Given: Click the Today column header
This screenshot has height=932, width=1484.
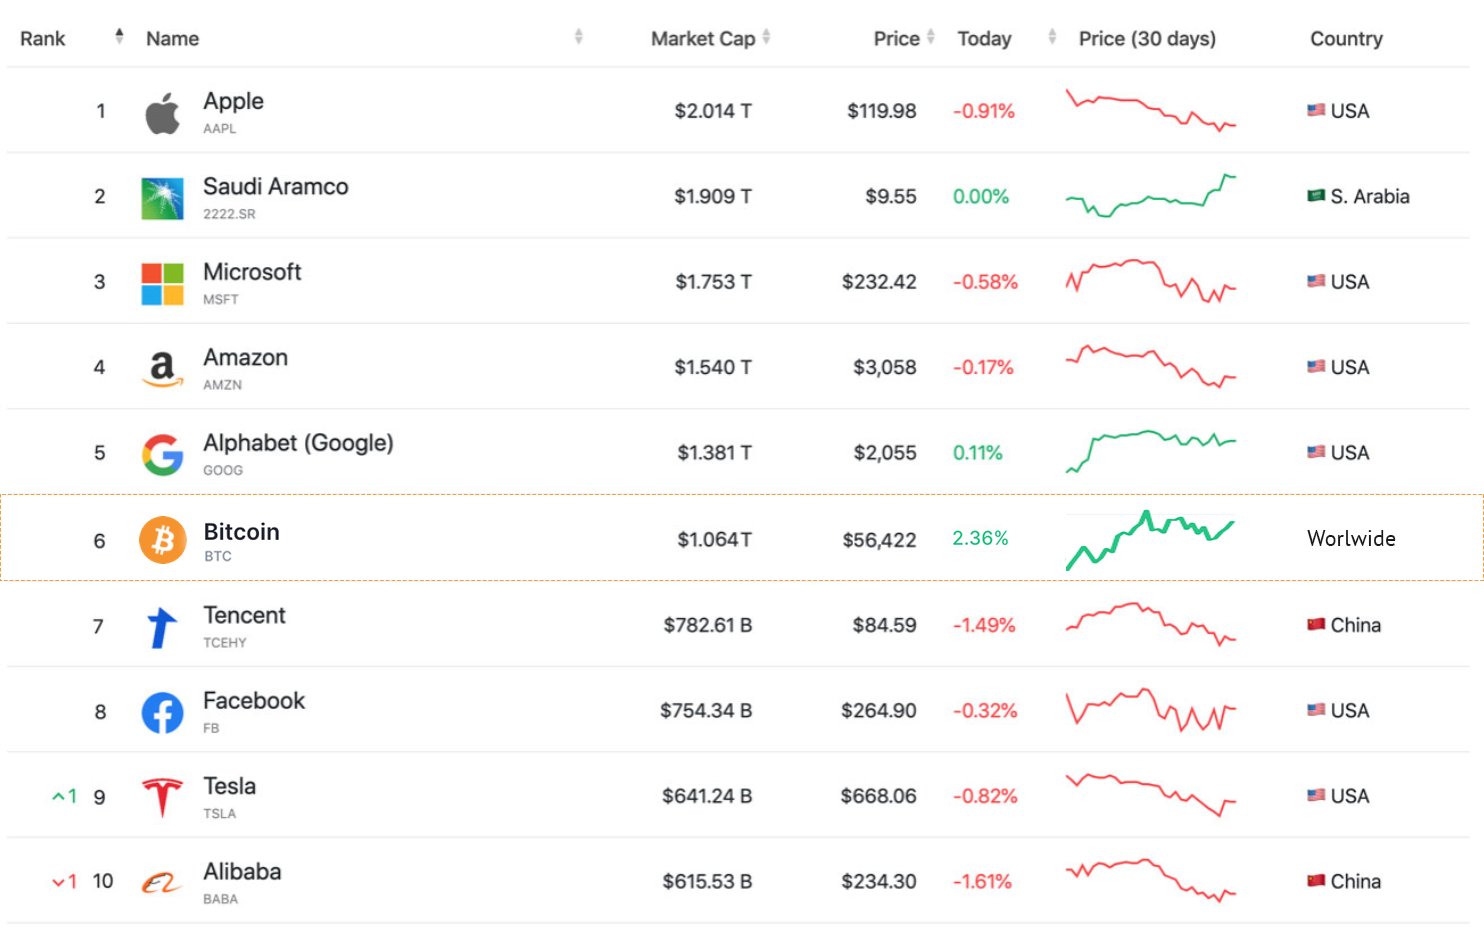Looking at the screenshot, I should click(x=984, y=38).
